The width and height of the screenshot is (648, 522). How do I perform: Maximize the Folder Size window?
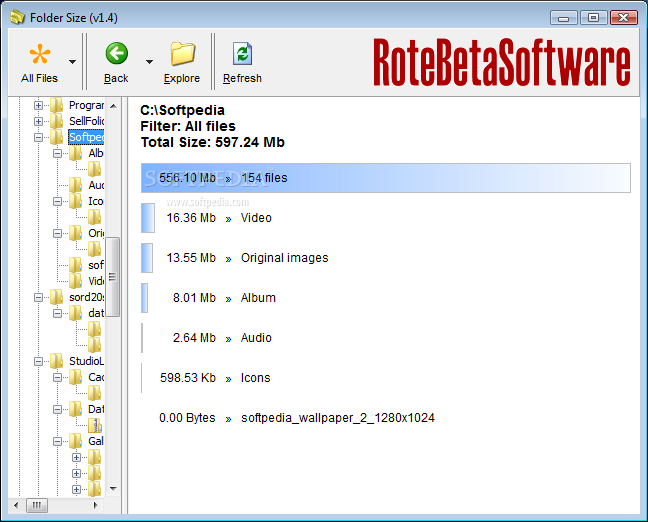click(593, 17)
